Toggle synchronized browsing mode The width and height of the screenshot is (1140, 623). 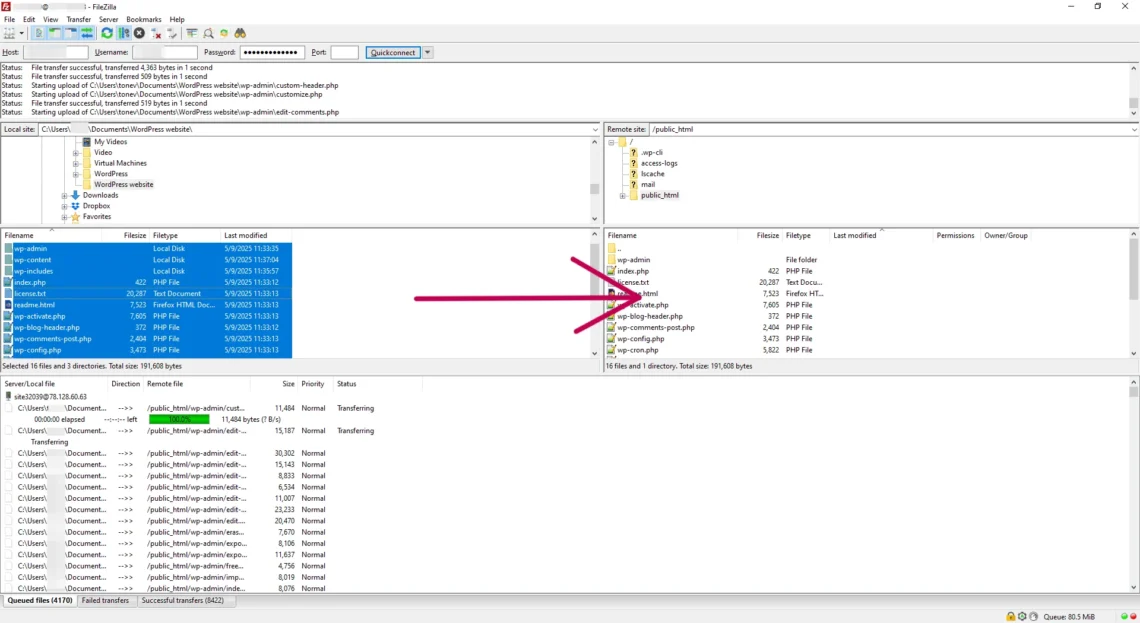click(x=224, y=33)
